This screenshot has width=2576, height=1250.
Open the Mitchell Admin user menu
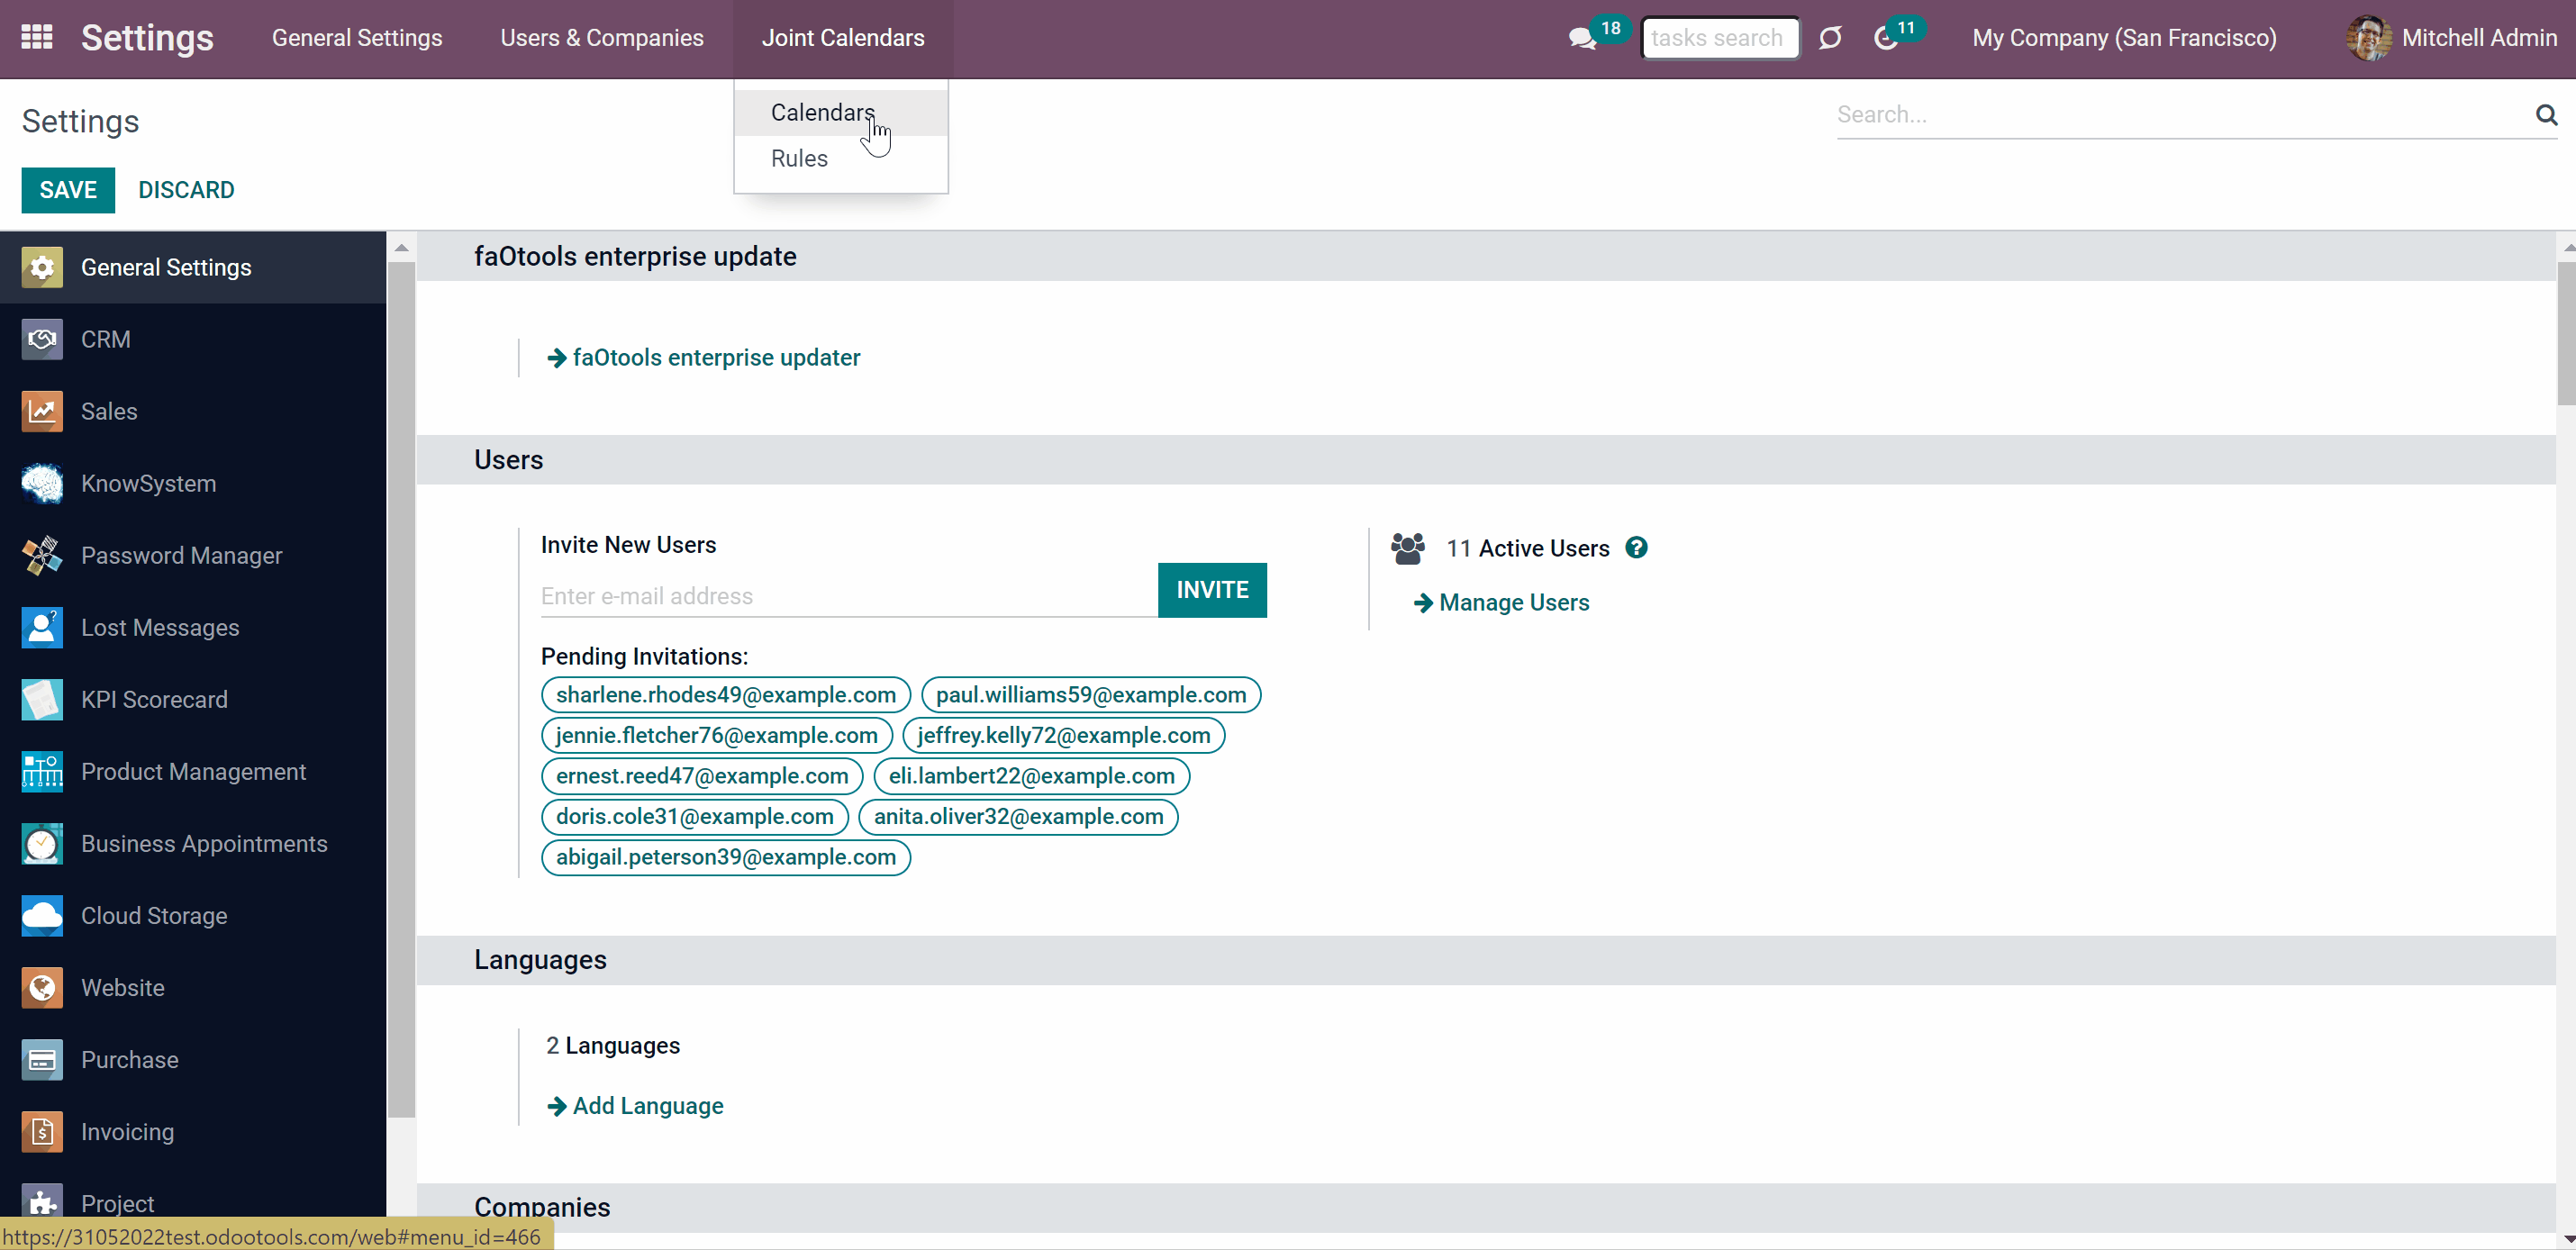pos(2451,38)
